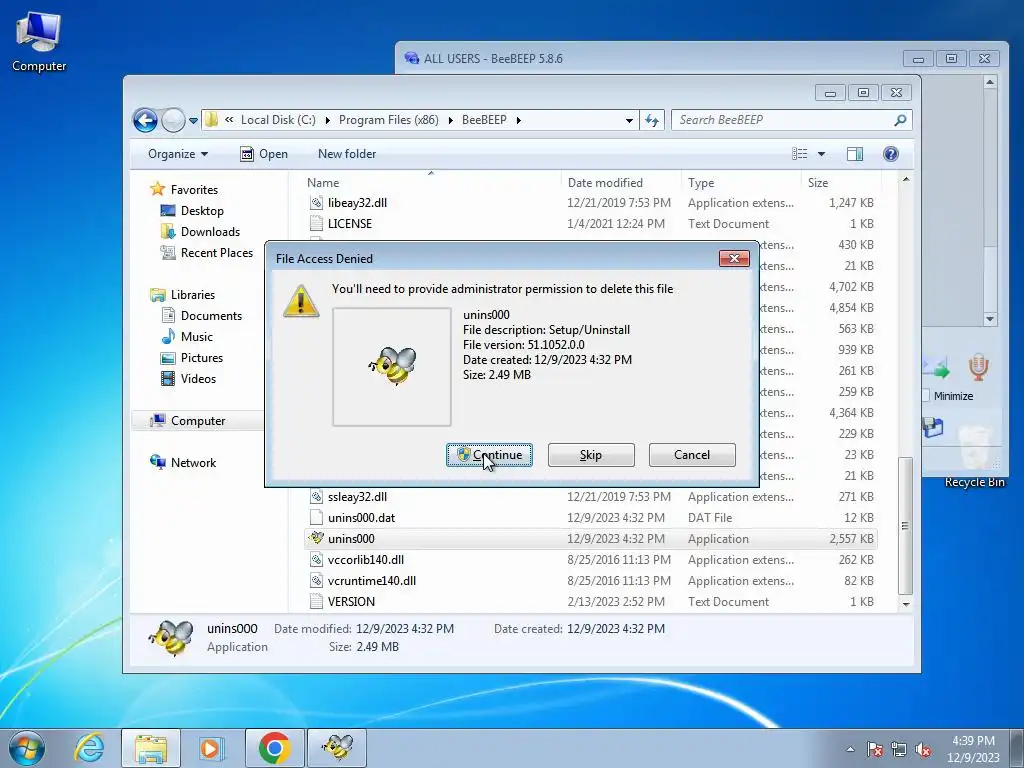Click the microphone icon in BeeBEEP window

click(x=978, y=368)
